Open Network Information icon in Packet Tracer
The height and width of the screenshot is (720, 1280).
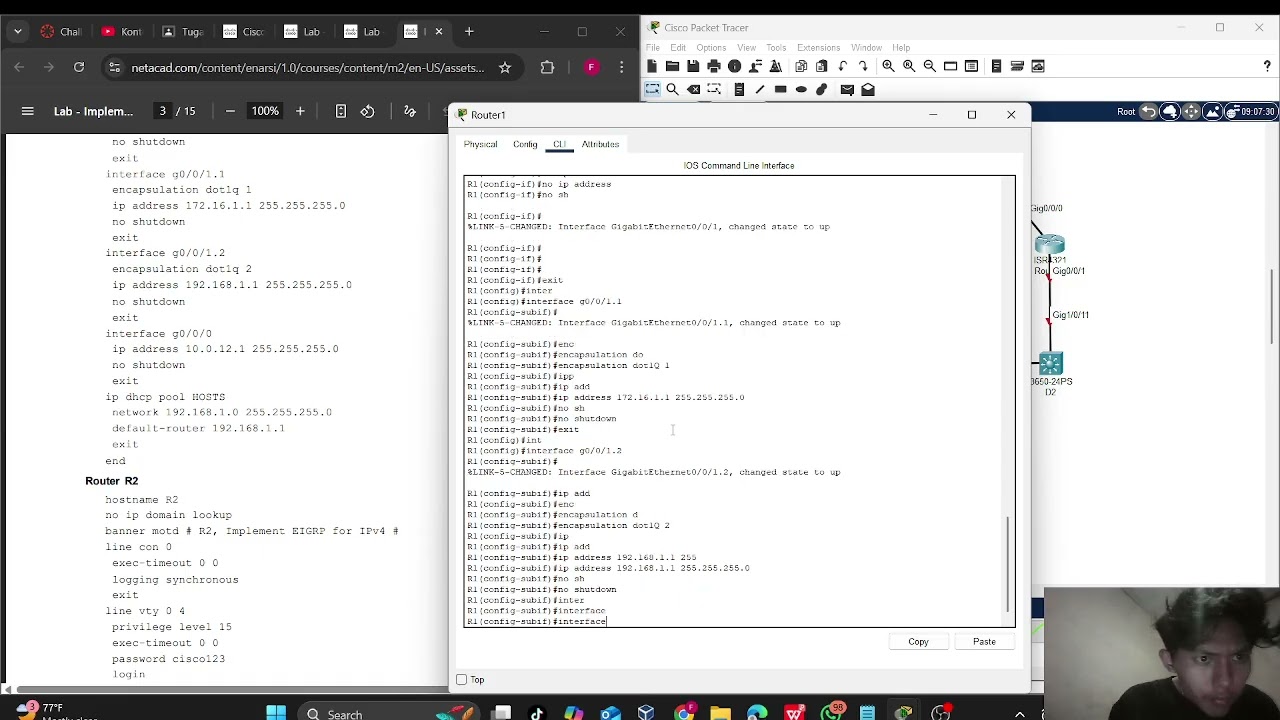734,66
